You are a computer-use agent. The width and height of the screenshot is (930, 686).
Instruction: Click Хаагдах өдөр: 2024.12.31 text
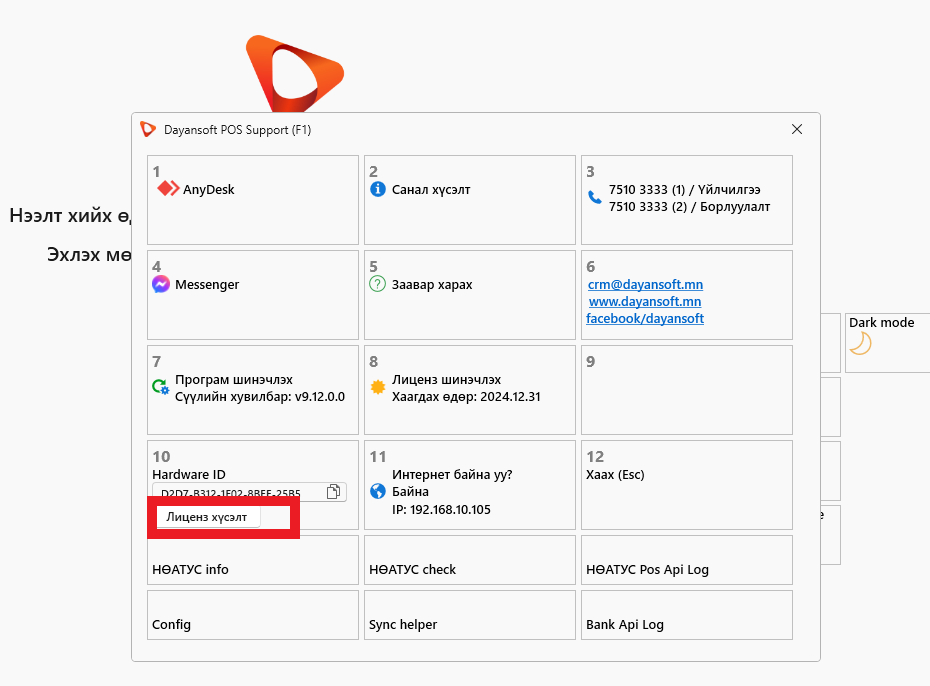point(466,397)
